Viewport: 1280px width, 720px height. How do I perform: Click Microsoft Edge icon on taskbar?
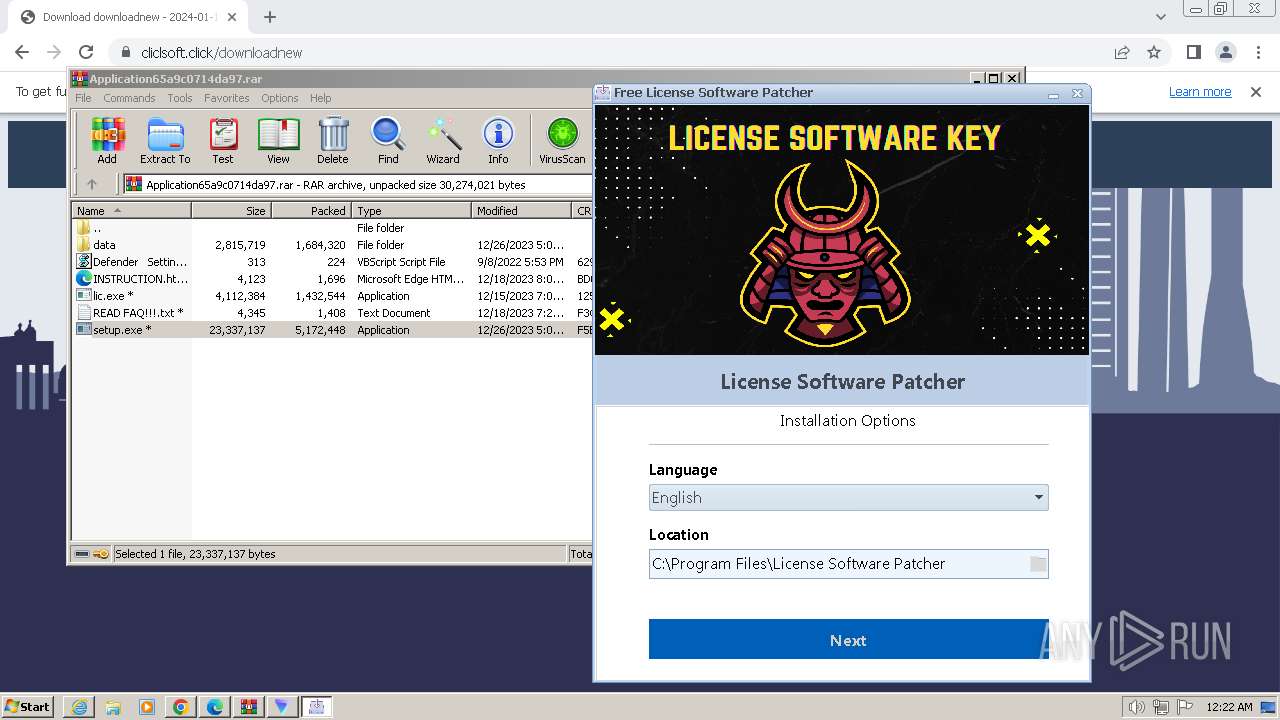pyautogui.click(x=215, y=707)
